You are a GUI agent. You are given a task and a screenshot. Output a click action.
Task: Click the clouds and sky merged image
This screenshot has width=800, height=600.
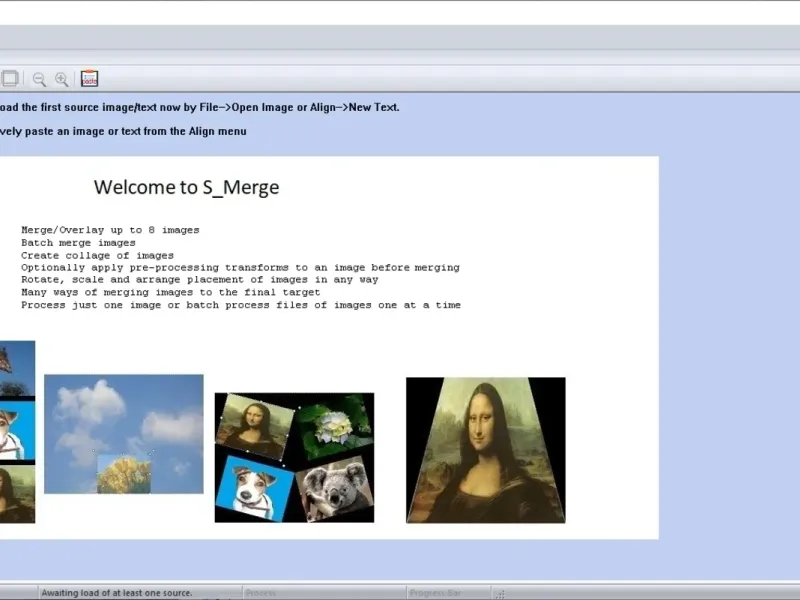123,434
